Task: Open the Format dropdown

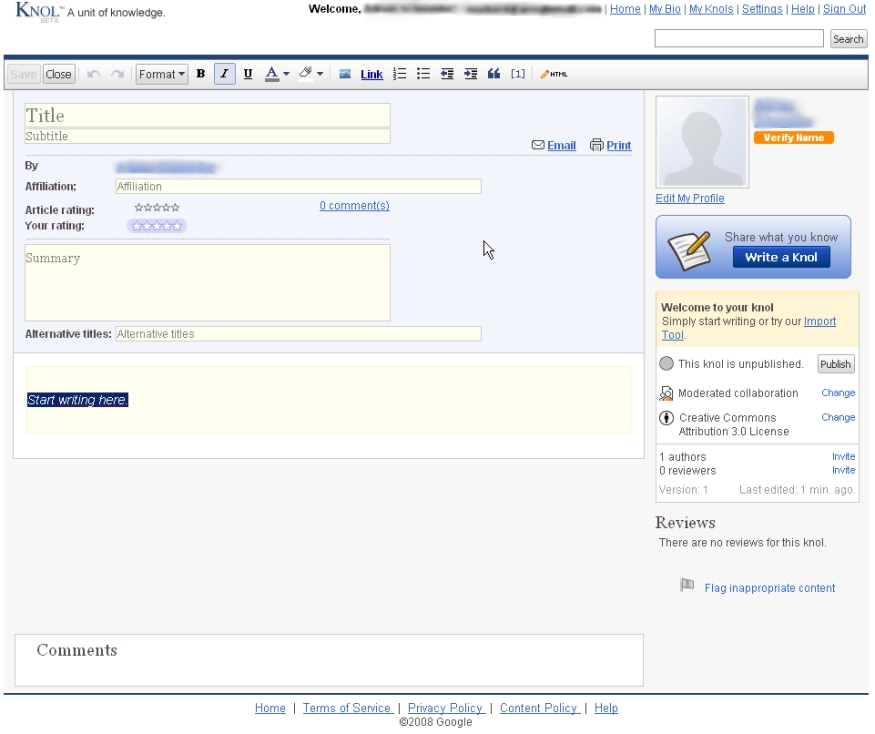Action: [x=162, y=74]
